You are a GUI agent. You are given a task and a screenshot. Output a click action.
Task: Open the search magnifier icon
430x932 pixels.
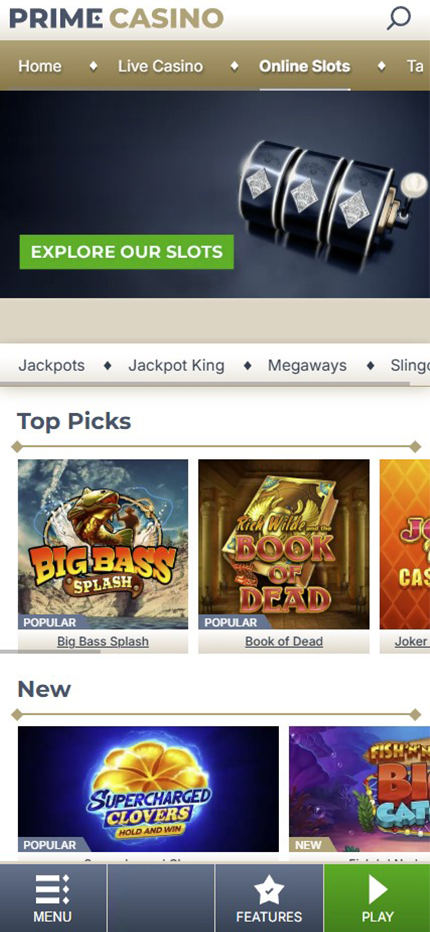tap(398, 18)
